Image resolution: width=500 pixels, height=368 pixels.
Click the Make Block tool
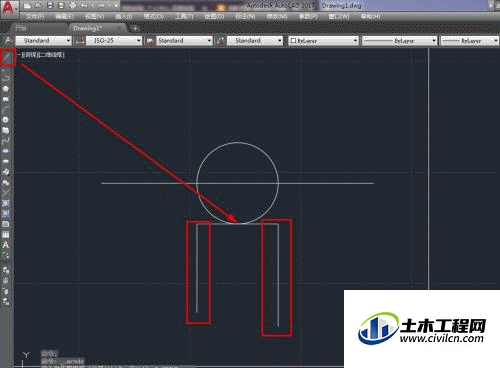pyautogui.click(x=6, y=183)
